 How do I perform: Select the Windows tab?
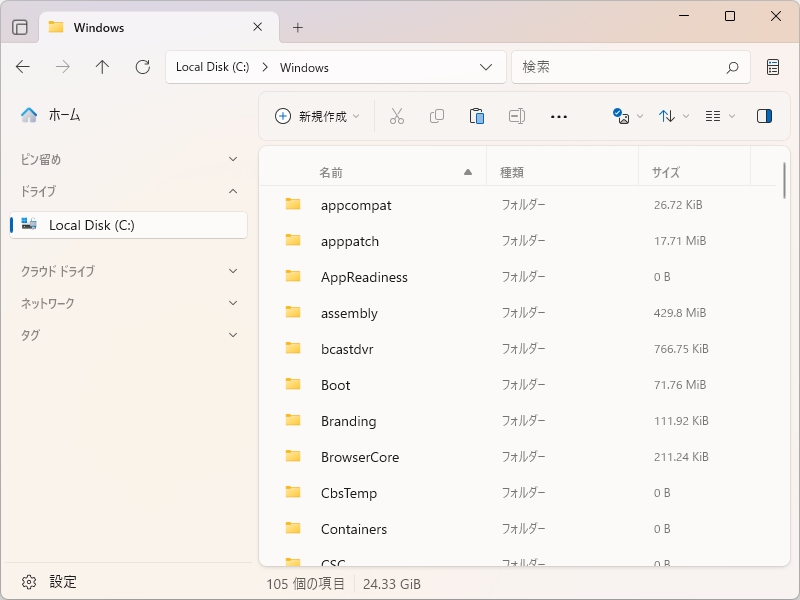(x=100, y=27)
